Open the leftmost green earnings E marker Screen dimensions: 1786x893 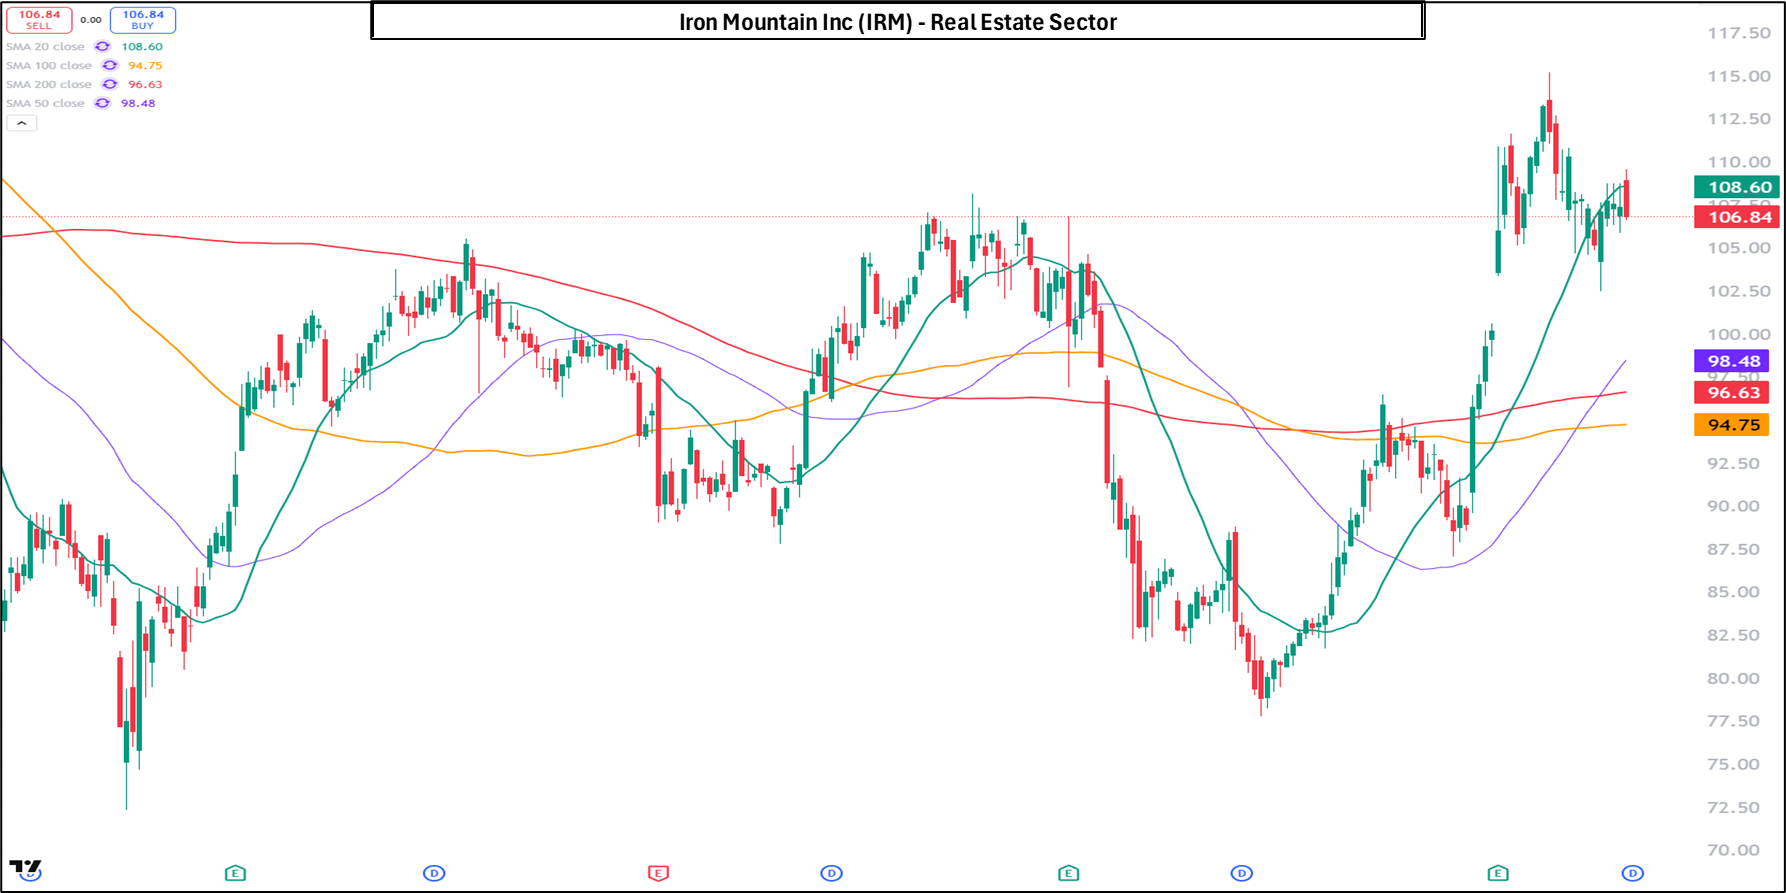coord(235,873)
